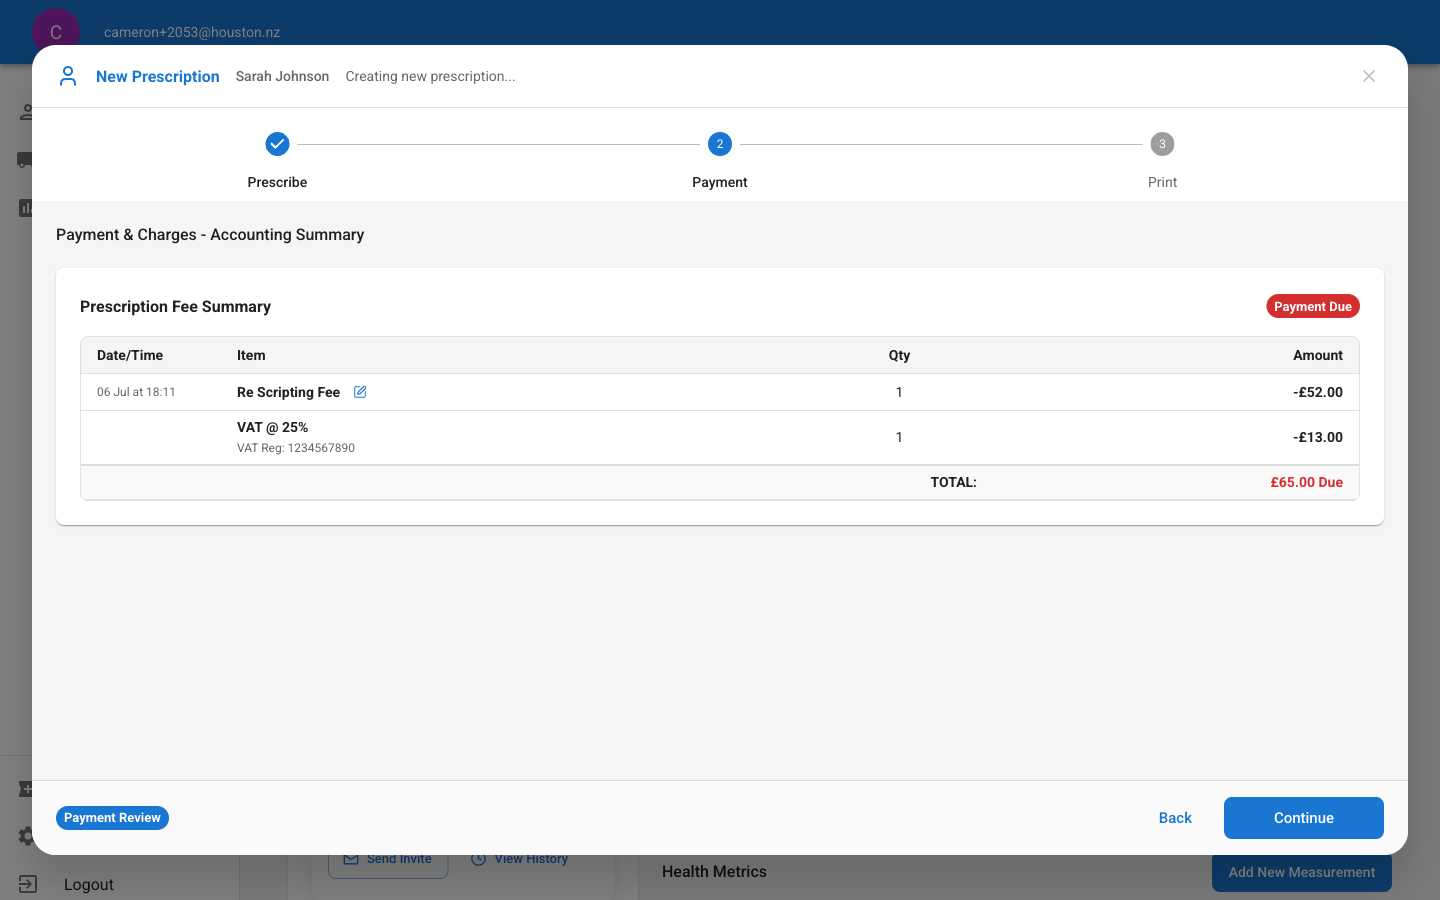Click the VAT @ 25% row label
This screenshot has width=1440, height=900.
tap(272, 427)
